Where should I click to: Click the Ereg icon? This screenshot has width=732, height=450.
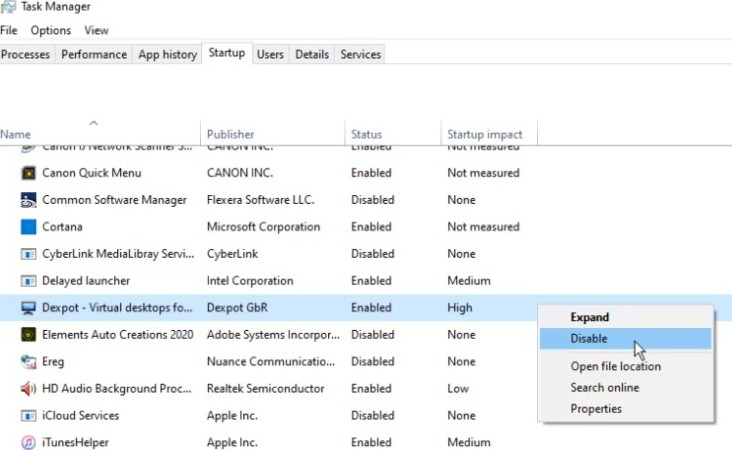pyautogui.click(x=28, y=362)
